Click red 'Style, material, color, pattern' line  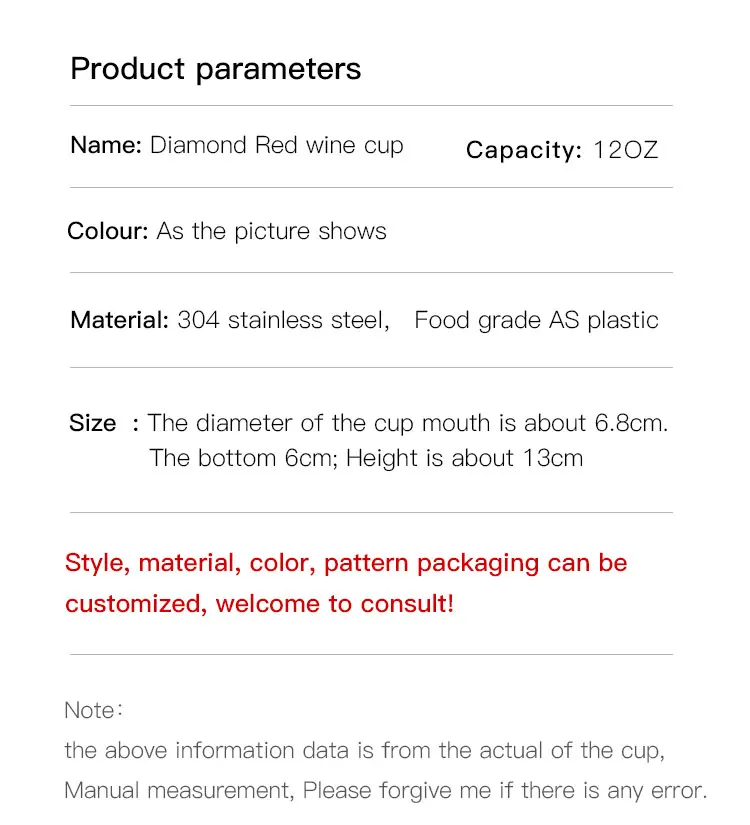point(346,564)
